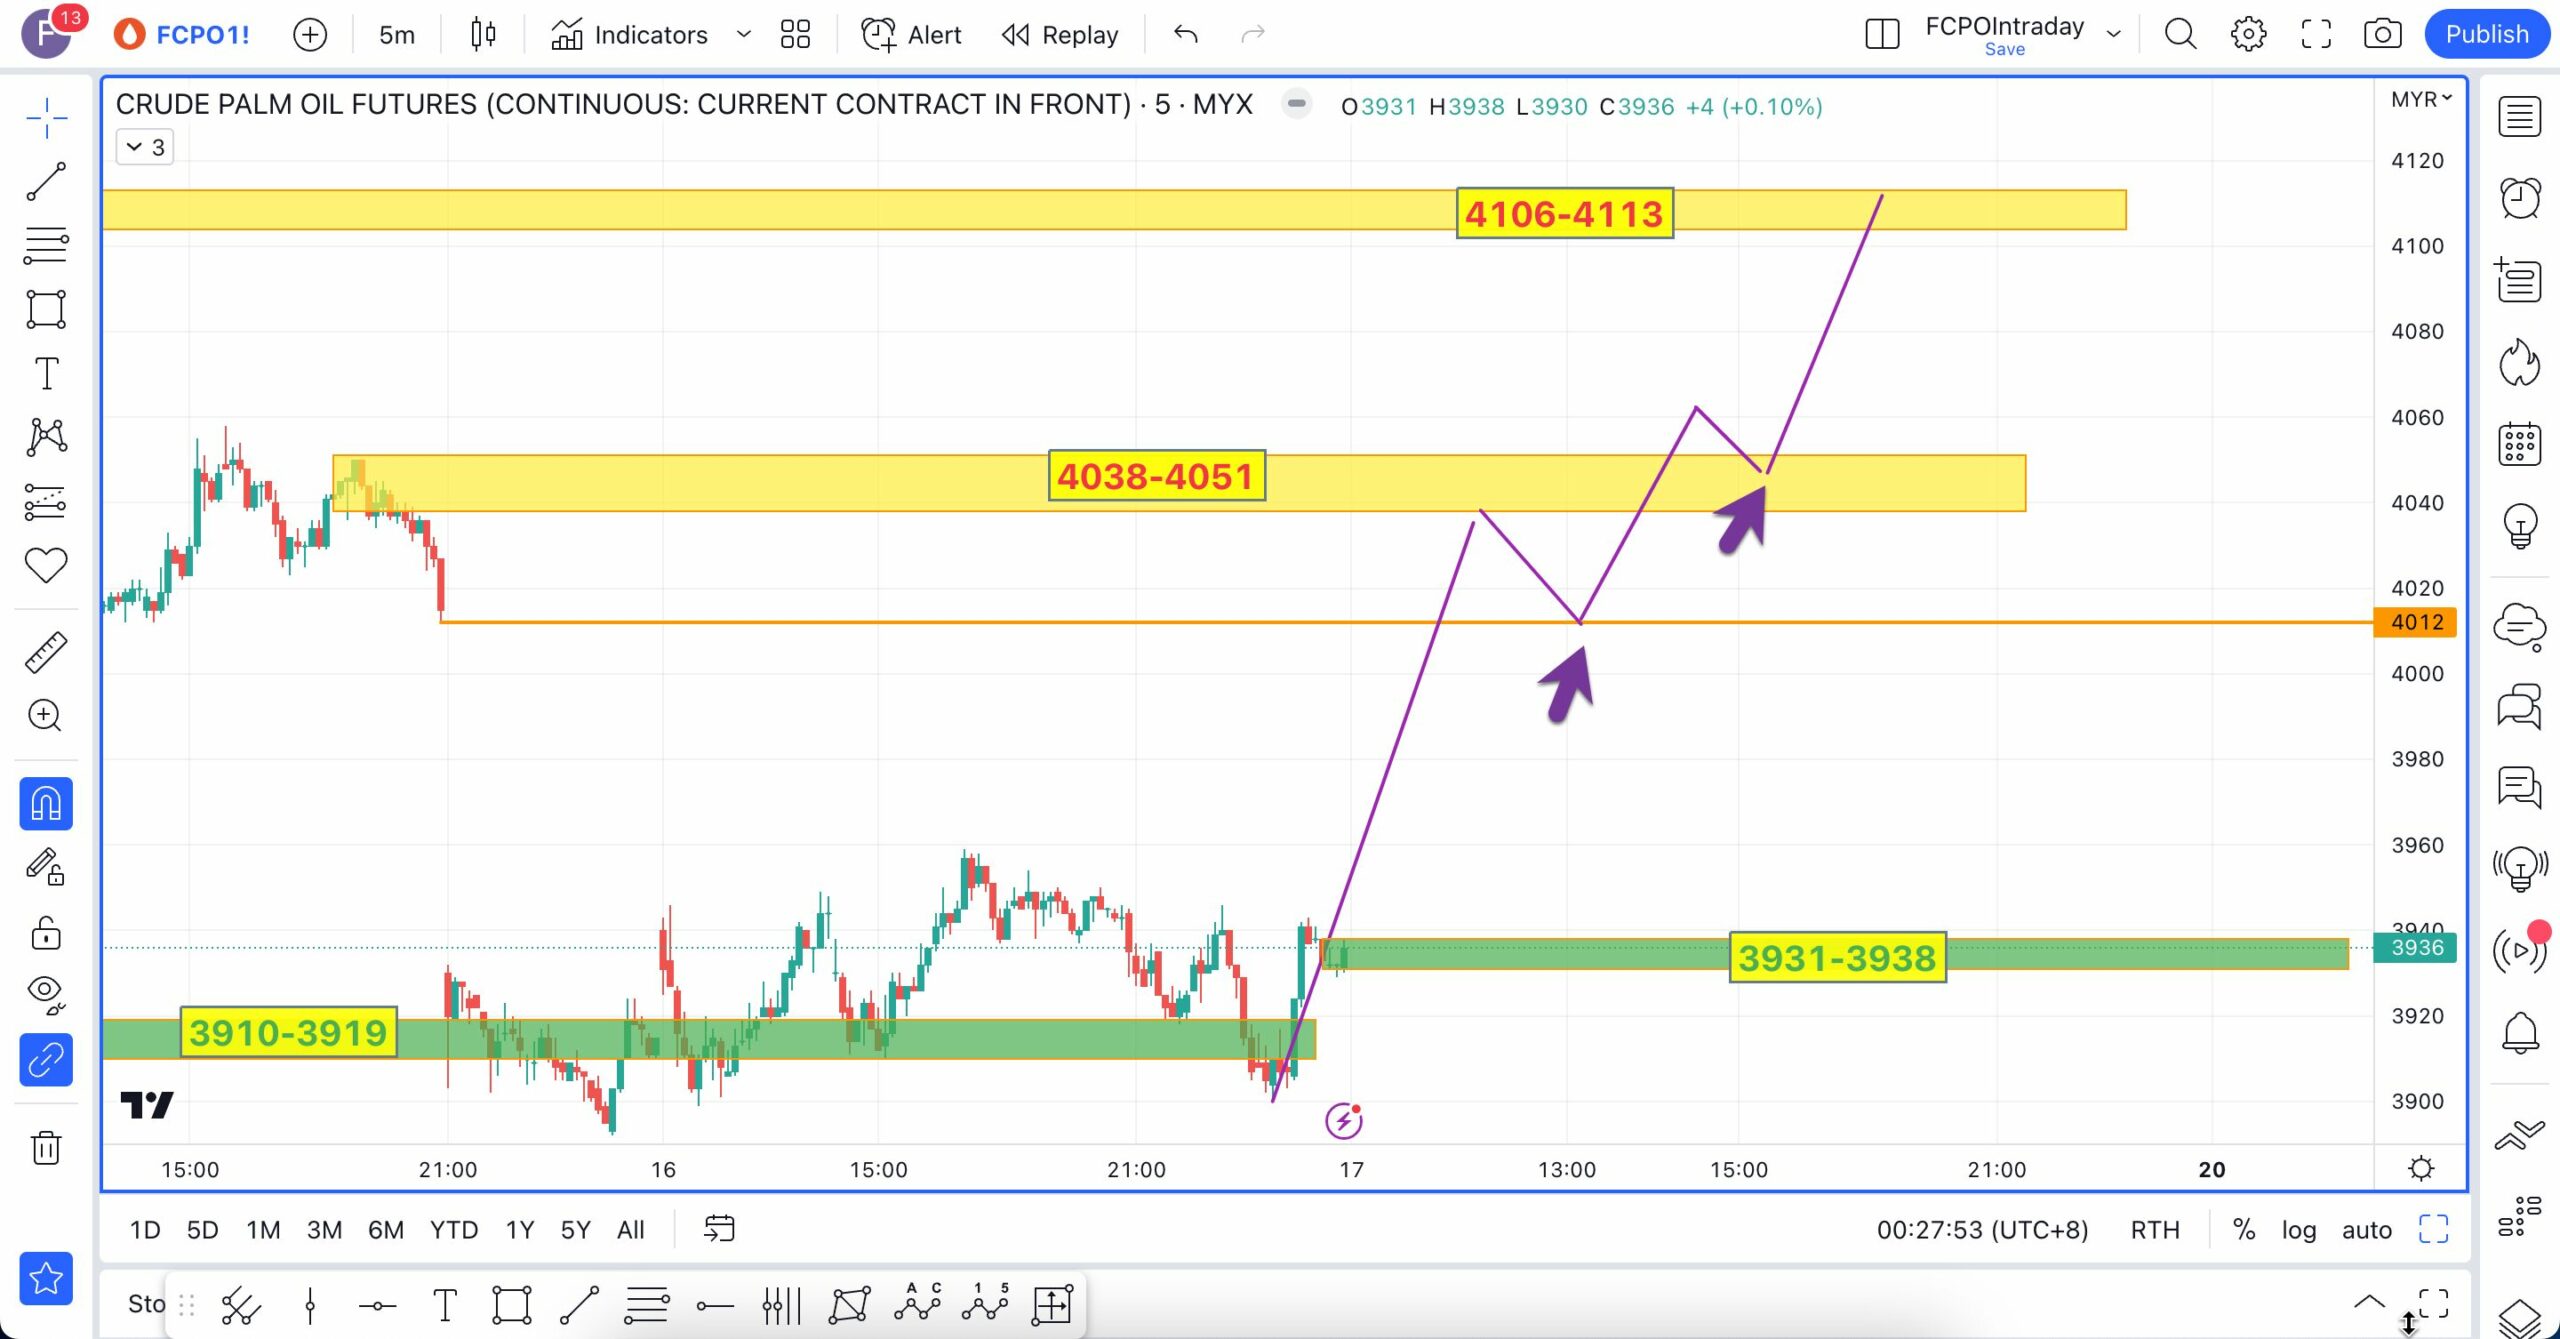2560x1339 pixels.
Task: Click the Publish button
Action: pyautogui.click(x=2486, y=35)
